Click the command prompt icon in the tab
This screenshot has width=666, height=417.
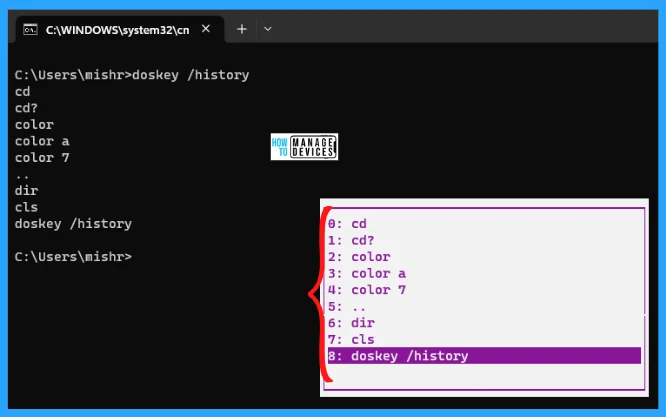(x=30, y=30)
